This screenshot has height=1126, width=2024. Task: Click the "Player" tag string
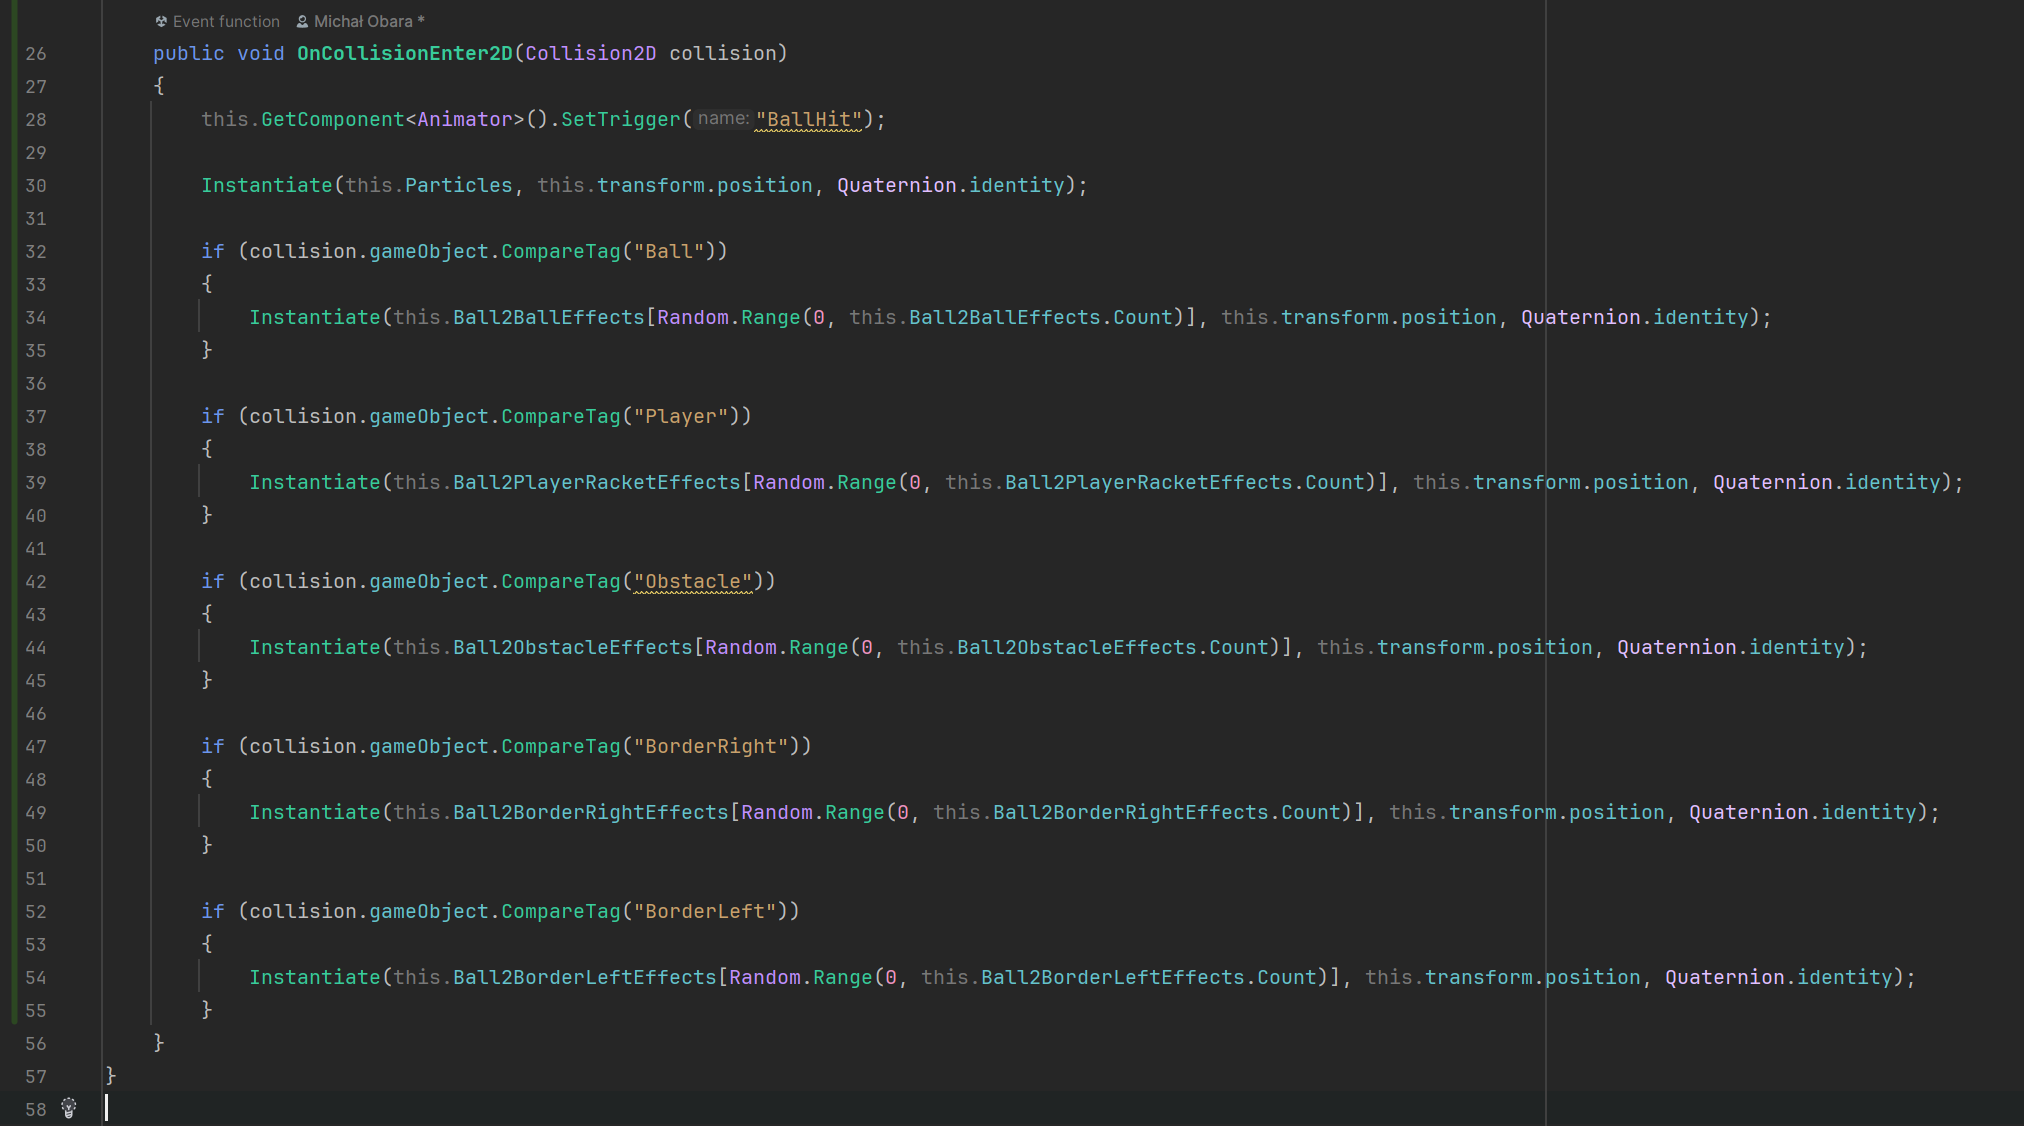(x=680, y=417)
